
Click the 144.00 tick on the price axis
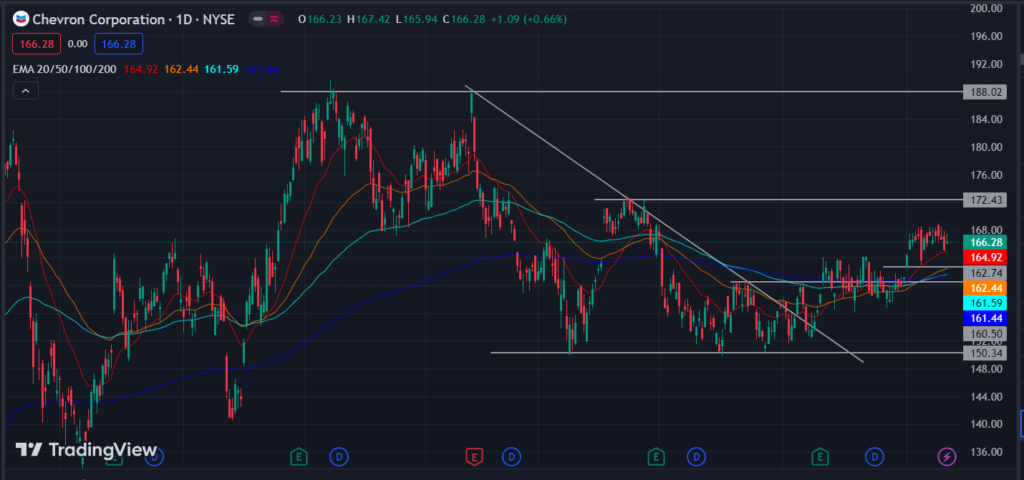pos(986,396)
